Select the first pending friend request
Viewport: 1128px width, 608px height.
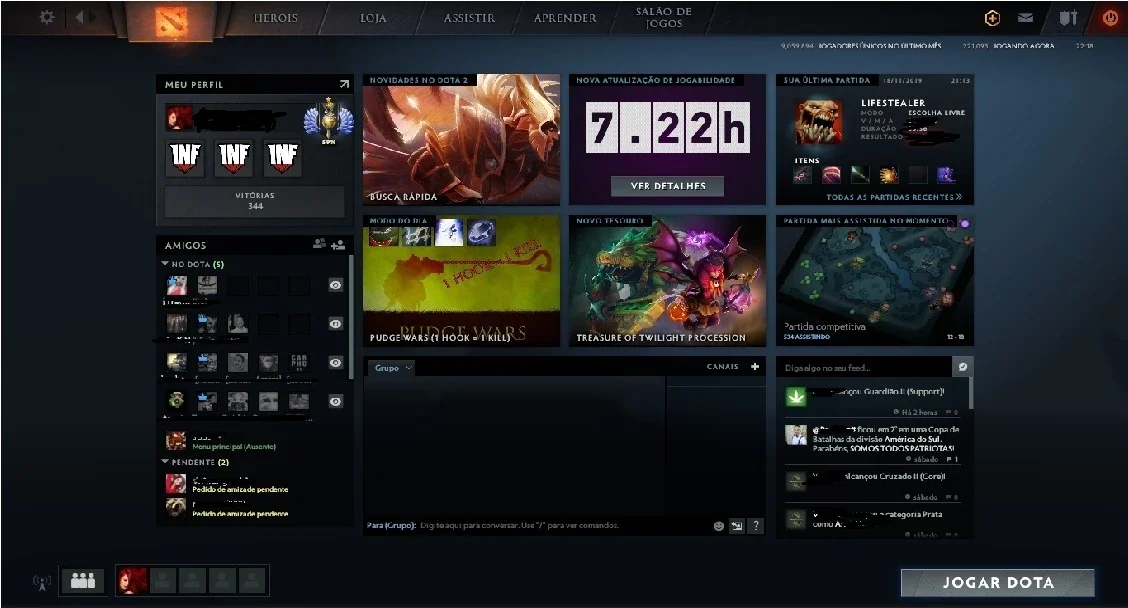[255, 483]
